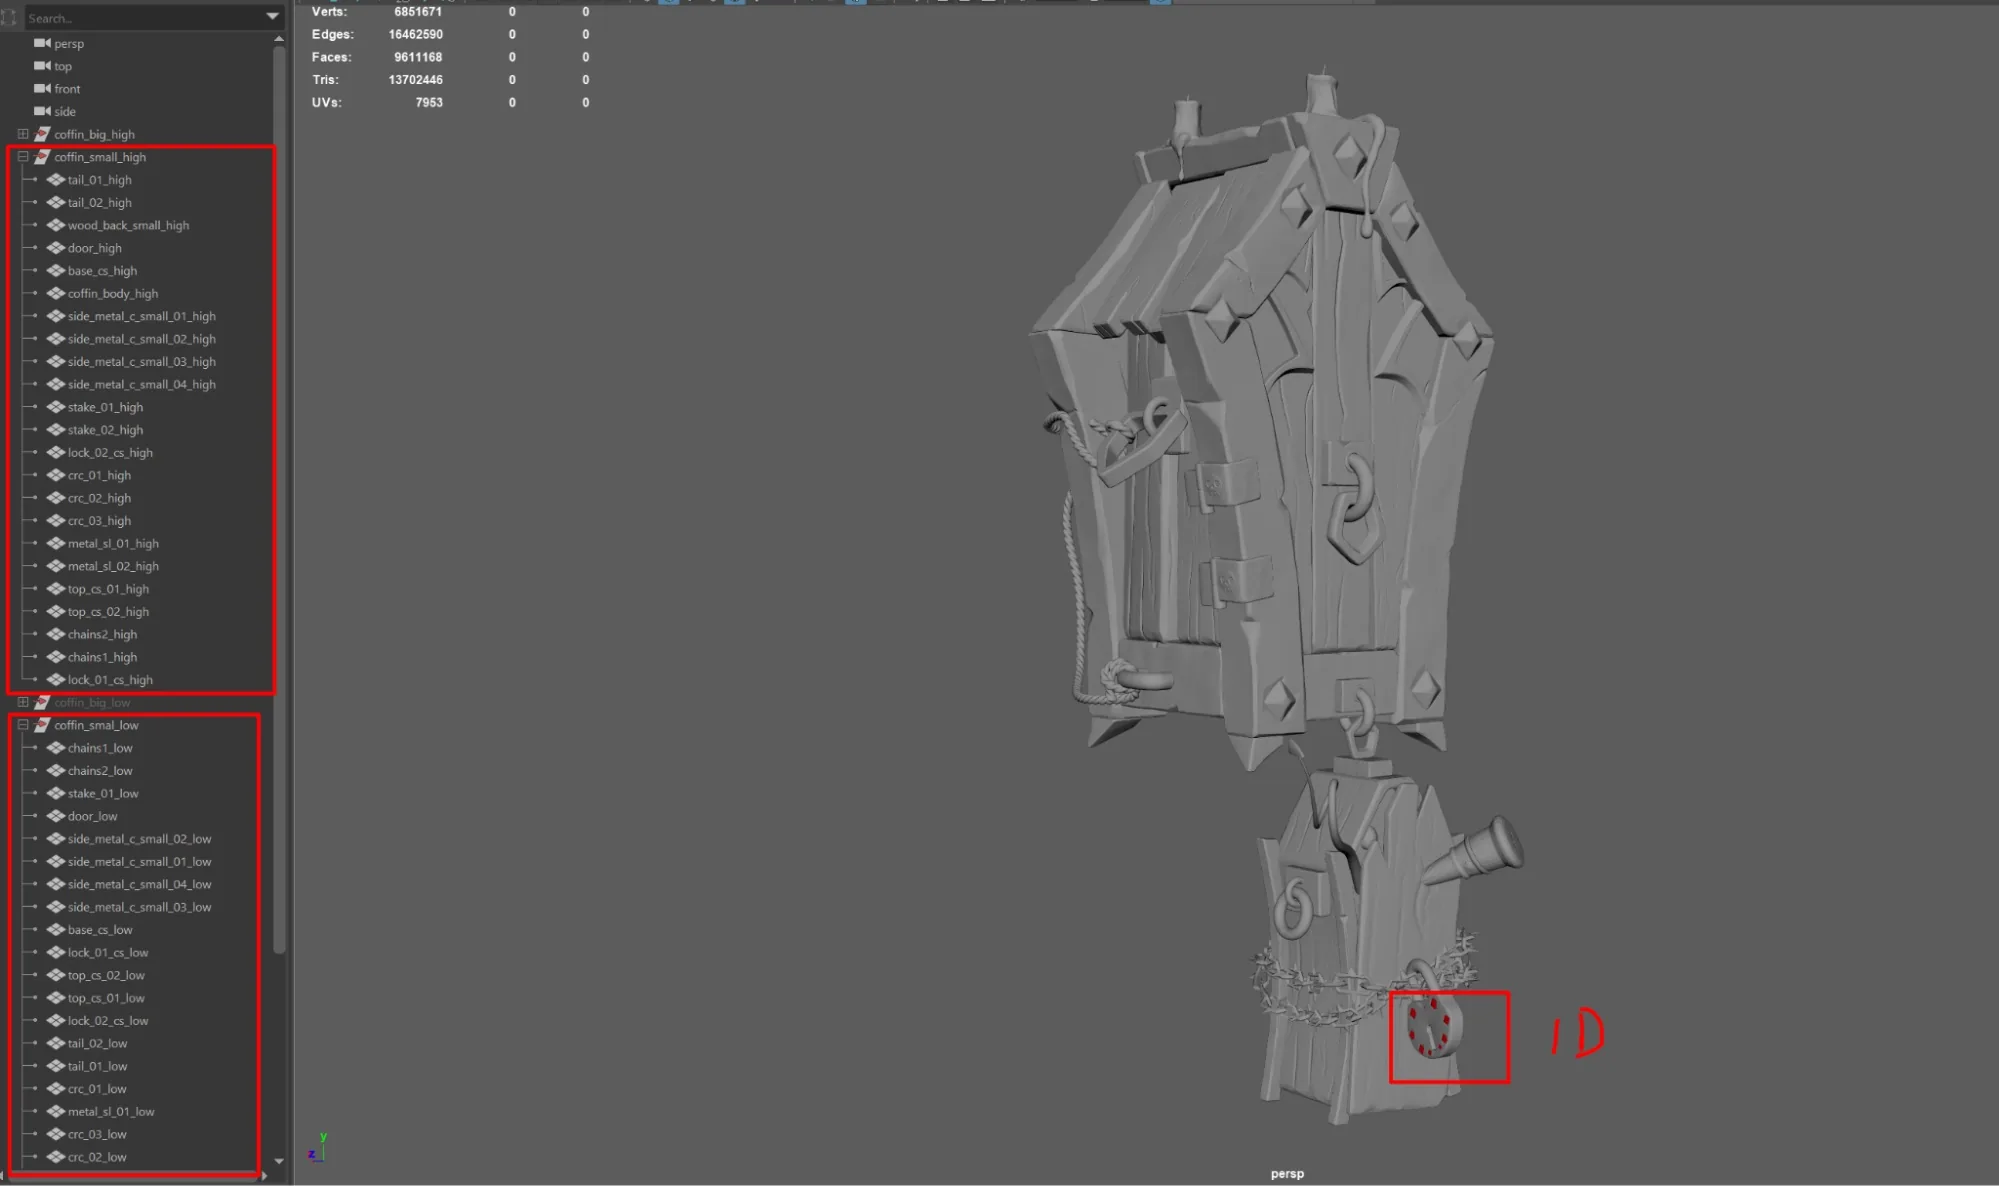Select metal_sl_01_low in the outliner

[111, 1112]
